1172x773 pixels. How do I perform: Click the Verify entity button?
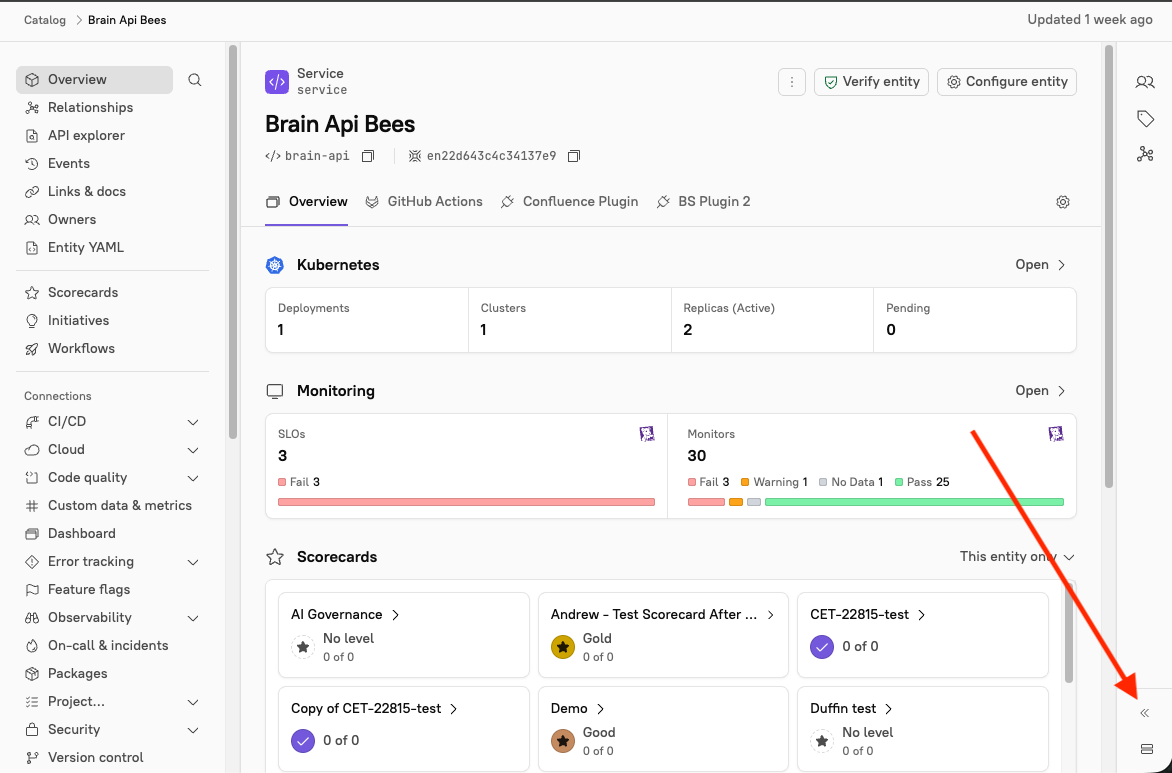click(x=872, y=82)
